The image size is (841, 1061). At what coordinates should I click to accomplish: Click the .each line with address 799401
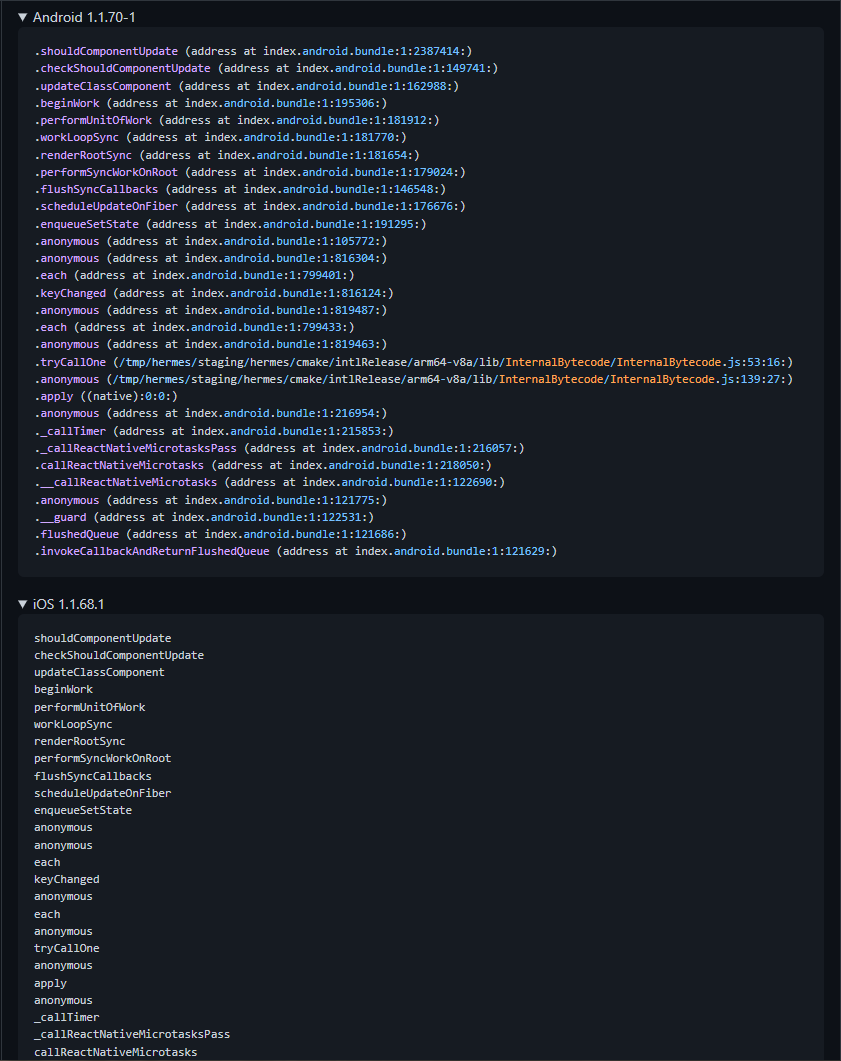tap(195, 275)
